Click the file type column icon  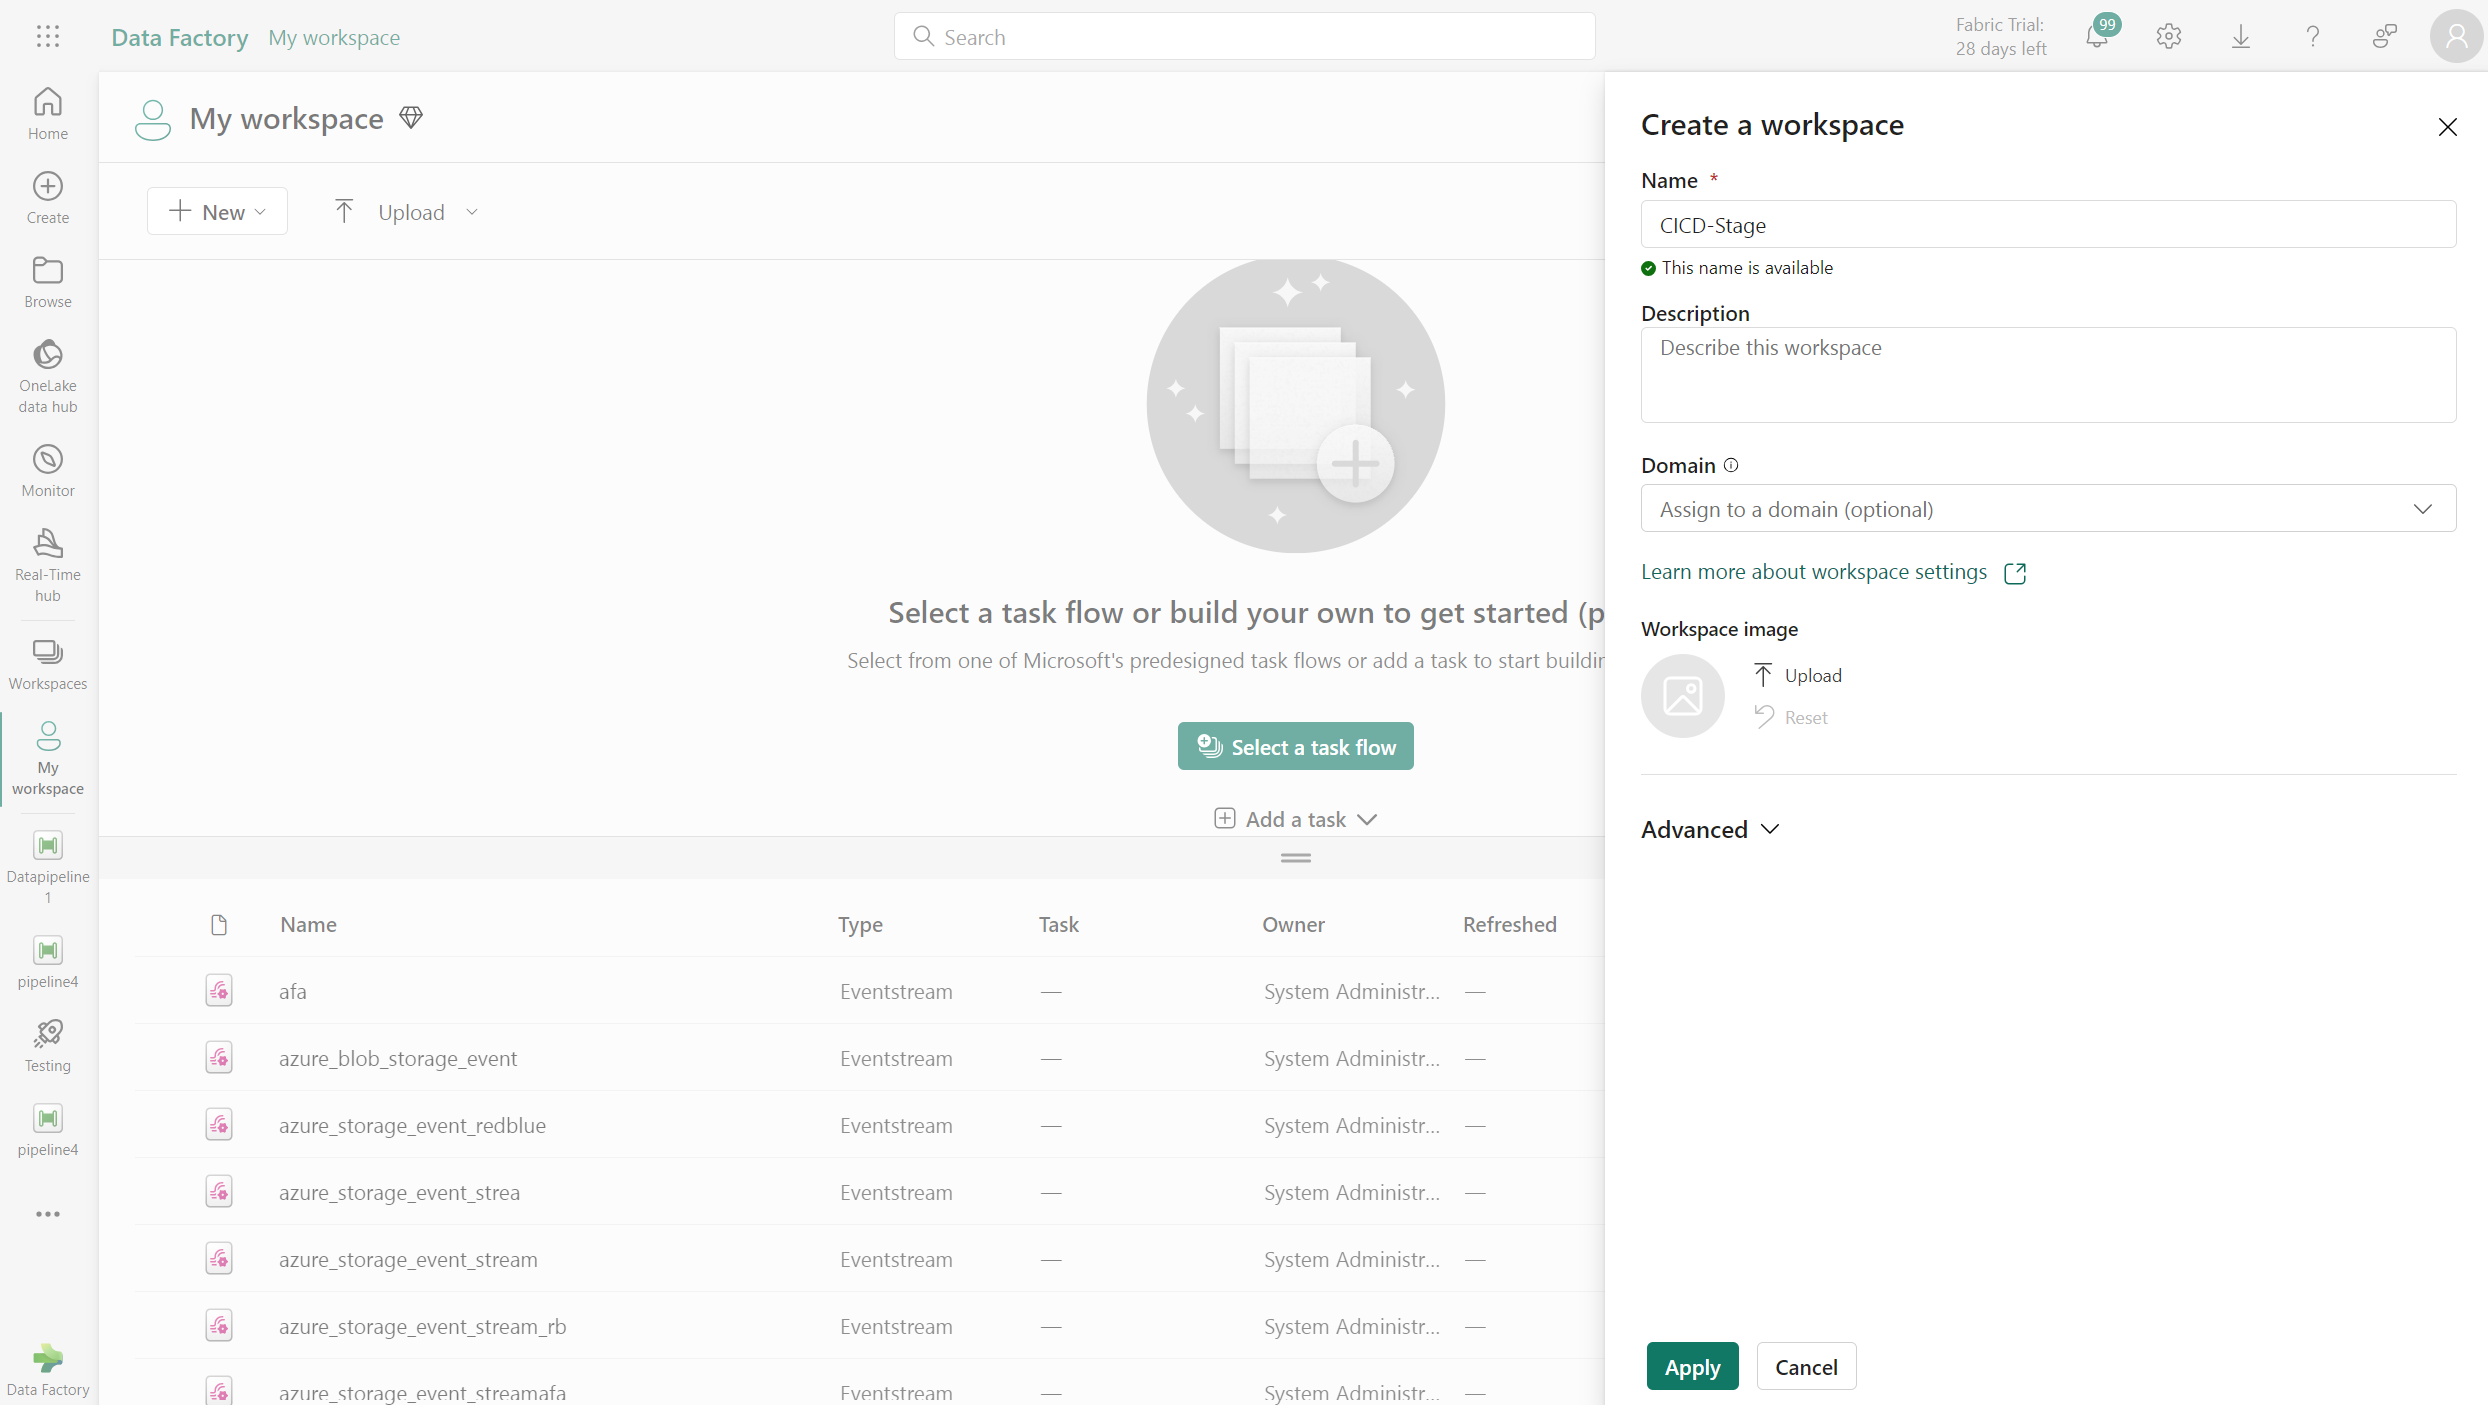coord(219,924)
